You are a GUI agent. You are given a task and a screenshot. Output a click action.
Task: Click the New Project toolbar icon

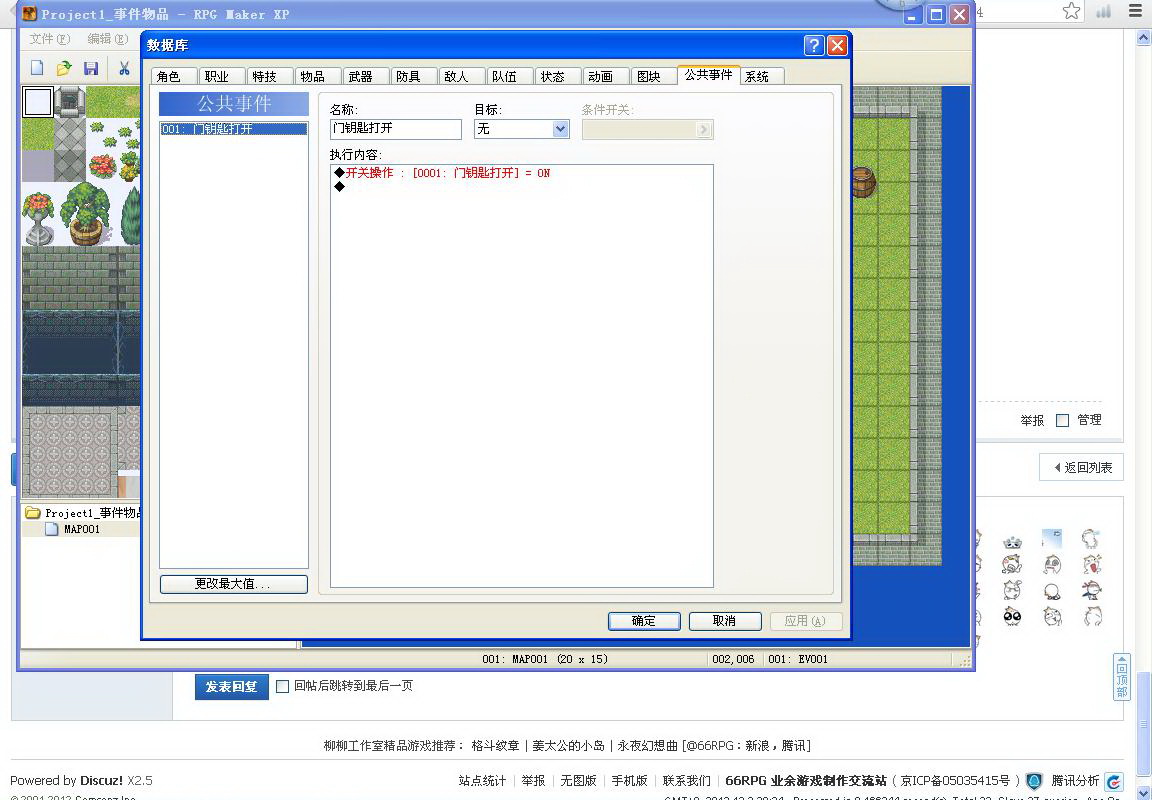[37, 68]
